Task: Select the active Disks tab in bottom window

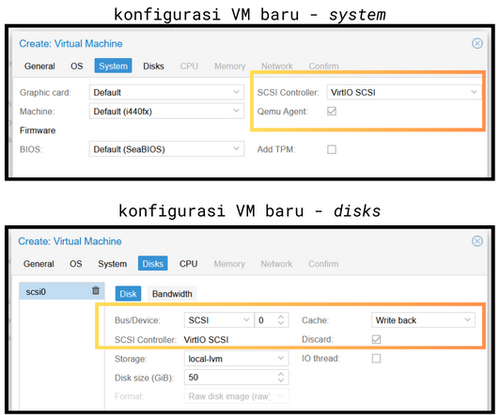Action: point(153,263)
